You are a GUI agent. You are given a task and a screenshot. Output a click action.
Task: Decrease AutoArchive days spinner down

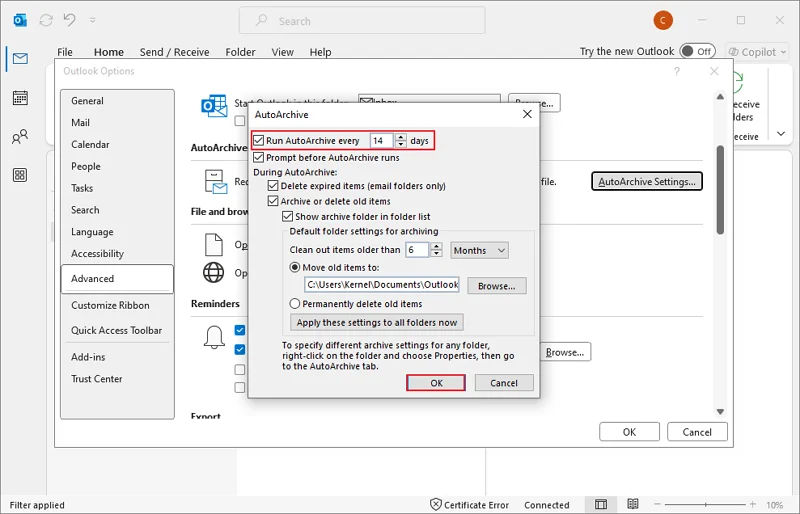point(401,144)
